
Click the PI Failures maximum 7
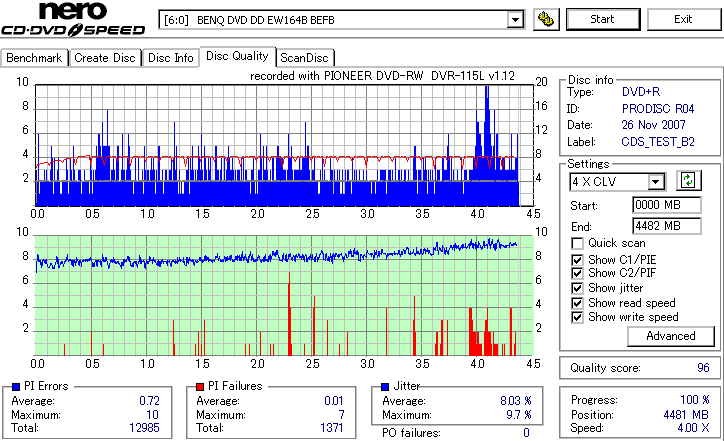coord(341,415)
